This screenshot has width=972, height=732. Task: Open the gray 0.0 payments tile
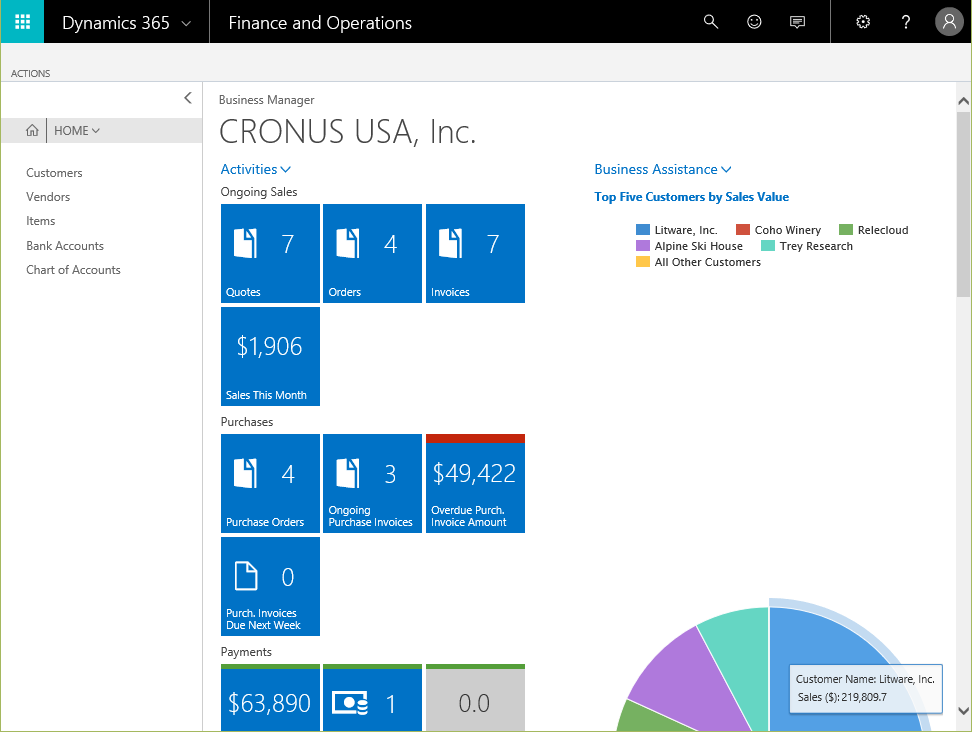tap(475, 698)
